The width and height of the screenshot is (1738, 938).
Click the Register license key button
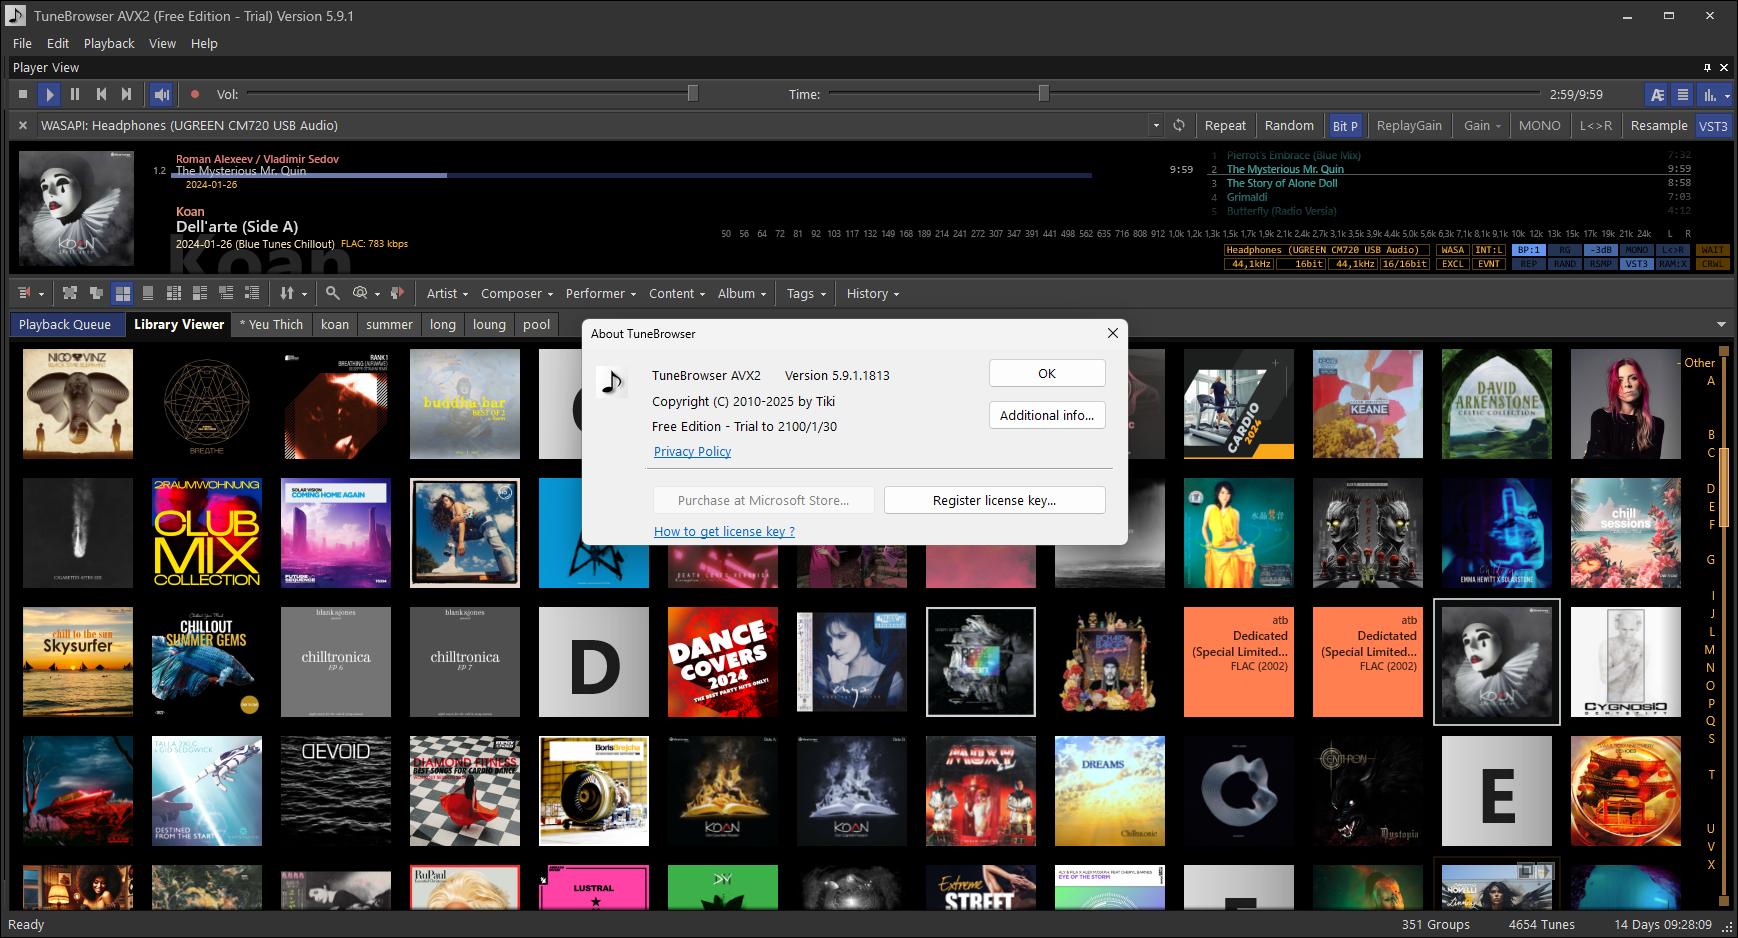pyautogui.click(x=994, y=500)
